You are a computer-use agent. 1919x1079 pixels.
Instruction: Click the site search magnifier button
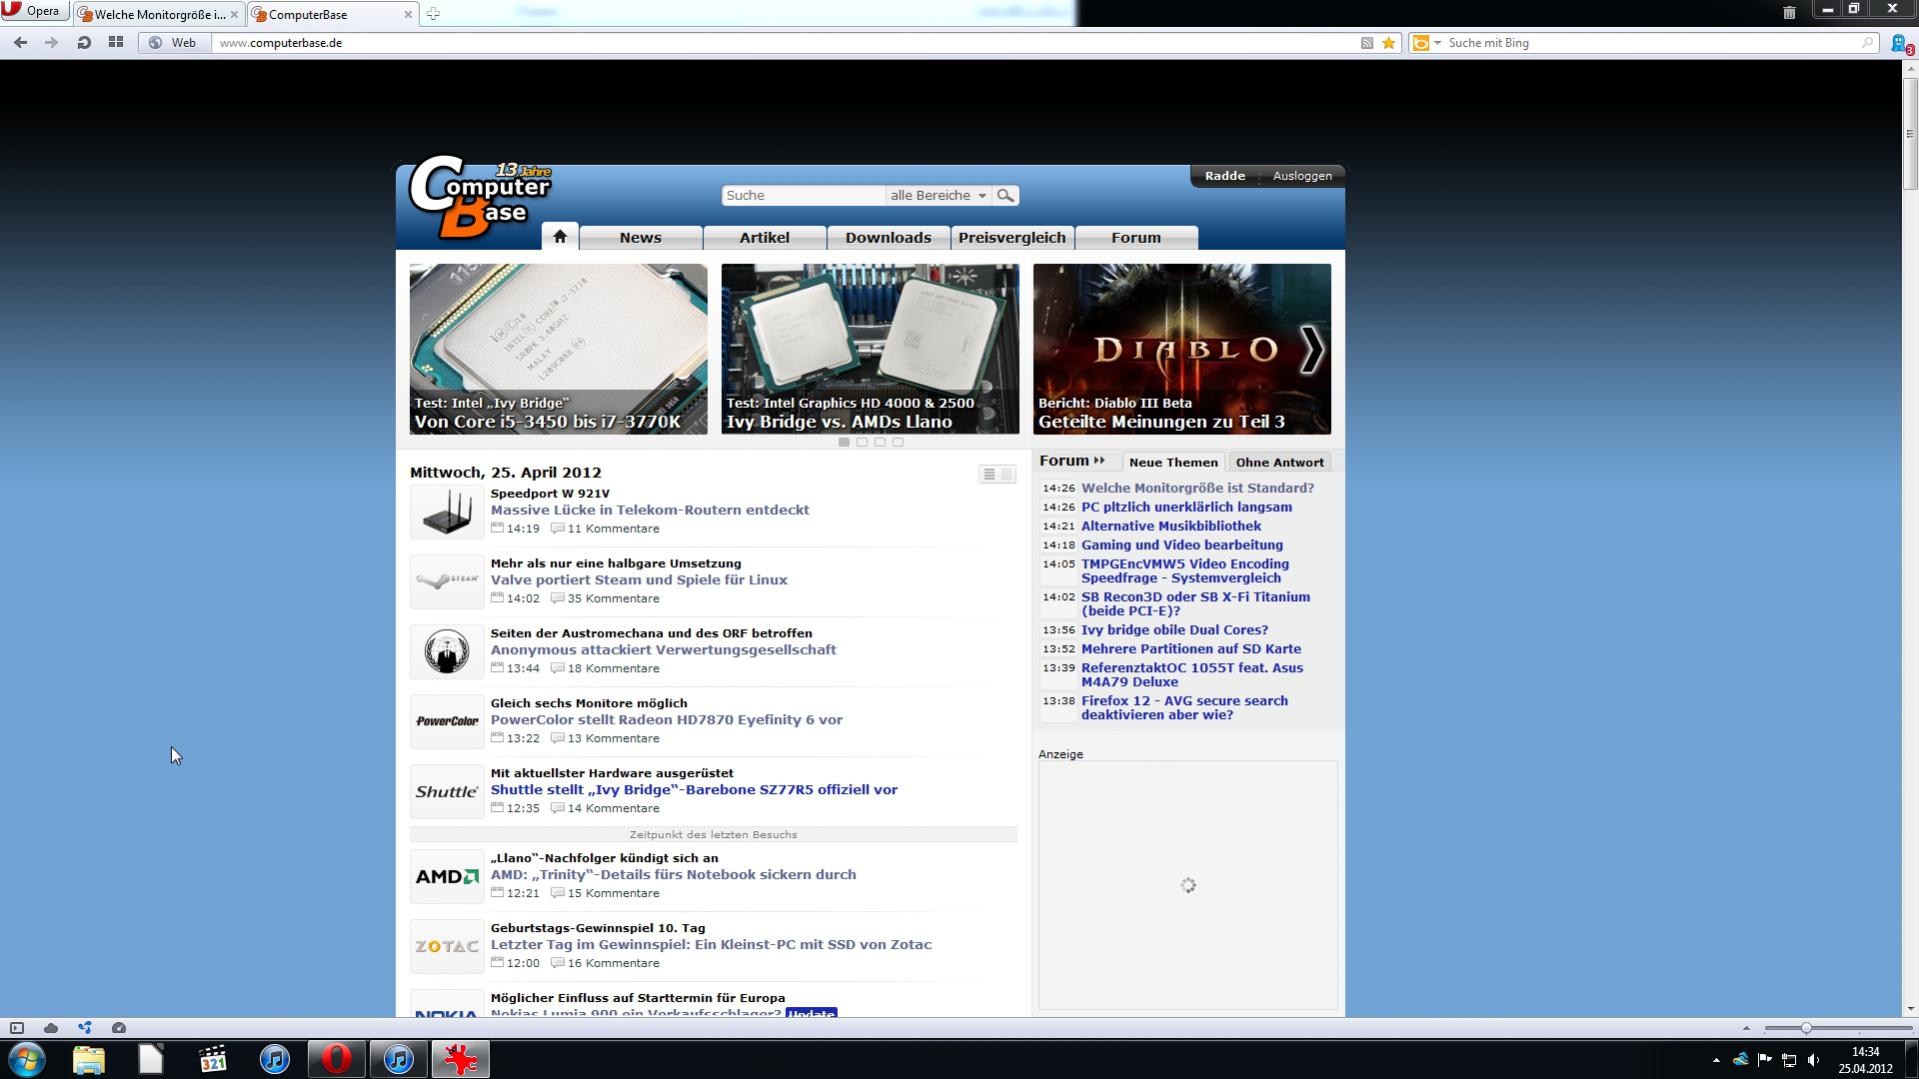pyautogui.click(x=1006, y=195)
